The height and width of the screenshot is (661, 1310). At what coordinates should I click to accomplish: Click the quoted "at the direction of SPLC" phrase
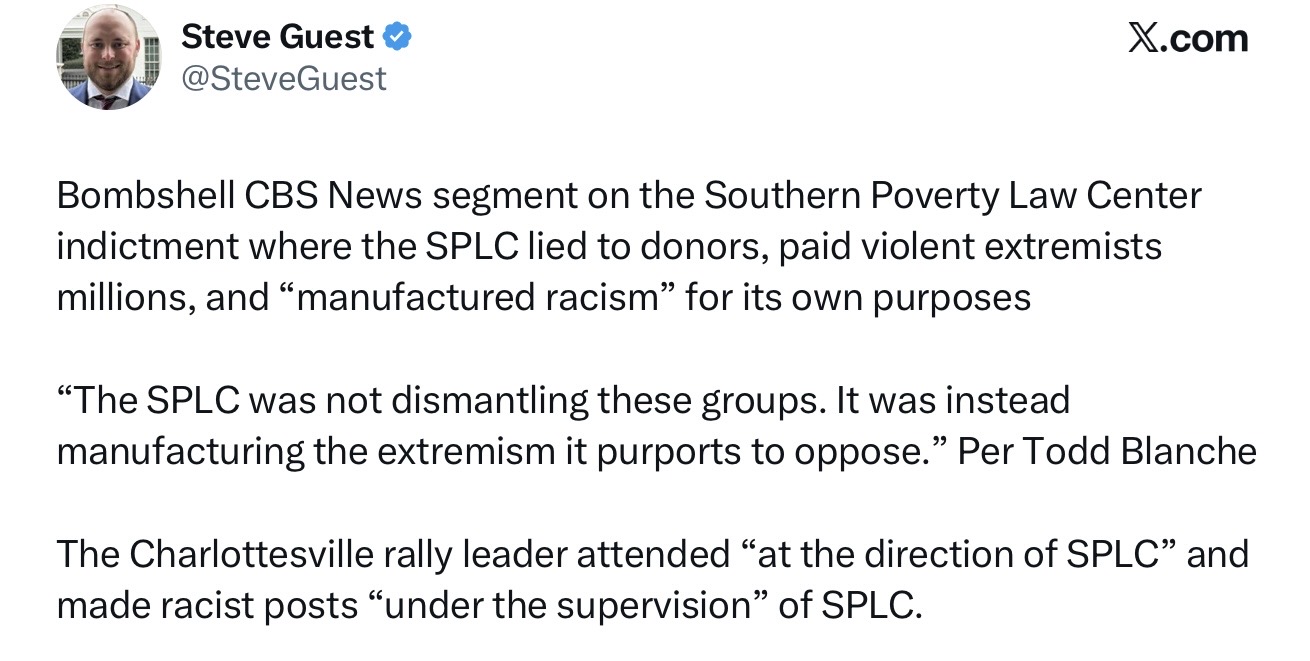[x=956, y=554]
